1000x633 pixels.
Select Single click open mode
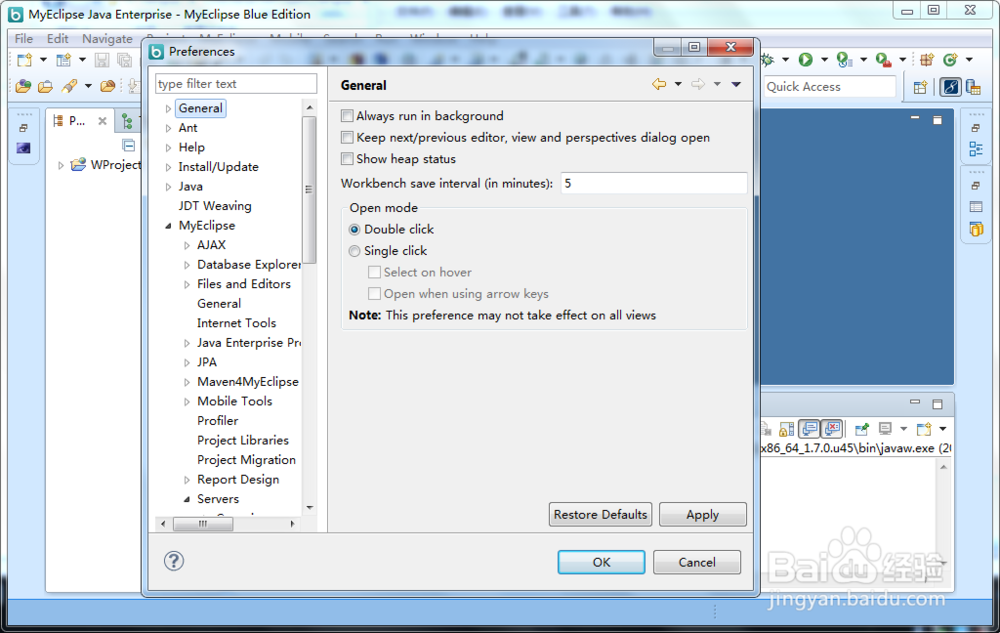(355, 251)
